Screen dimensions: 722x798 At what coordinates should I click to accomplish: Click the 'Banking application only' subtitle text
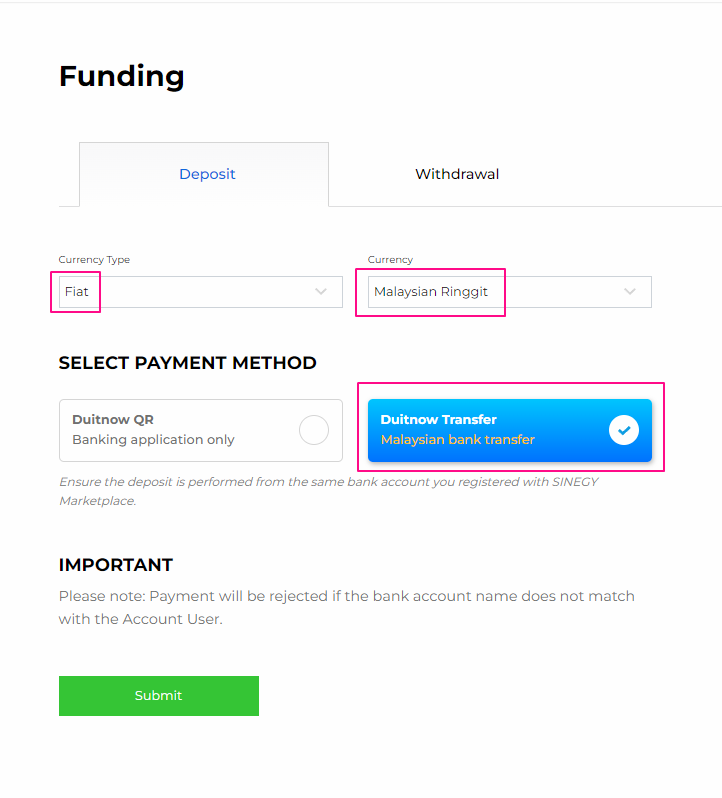click(153, 440)
